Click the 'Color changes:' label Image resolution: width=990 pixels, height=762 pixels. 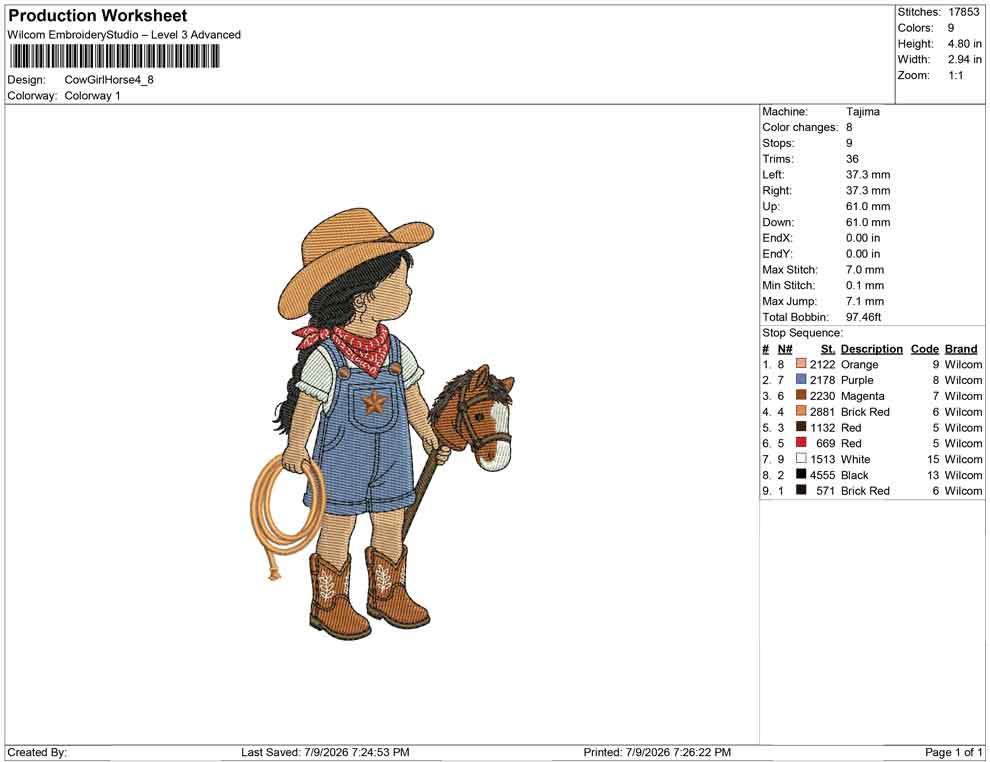coord(800,127)
